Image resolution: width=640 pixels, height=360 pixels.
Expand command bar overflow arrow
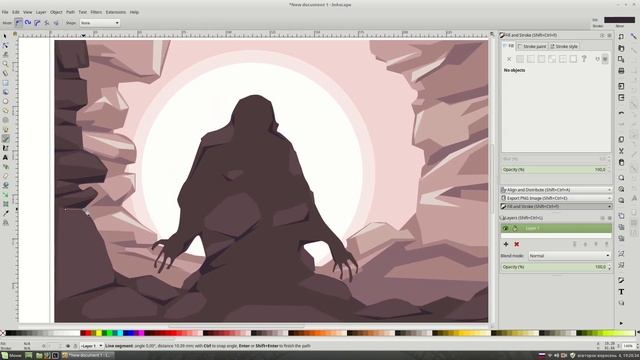point(621,323)
